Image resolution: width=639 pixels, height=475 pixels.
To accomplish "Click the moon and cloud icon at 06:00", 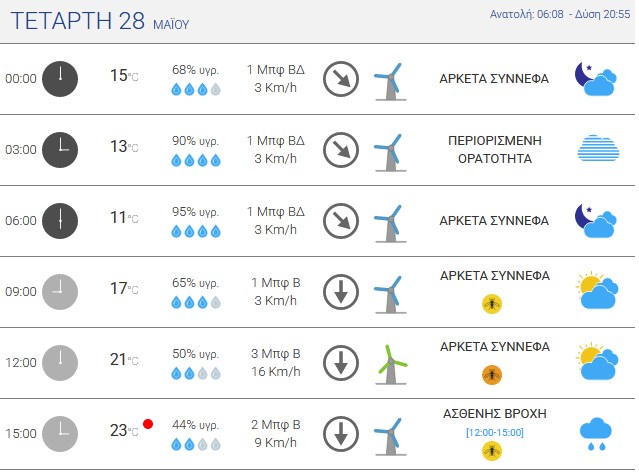I will [x=596, y=221].
